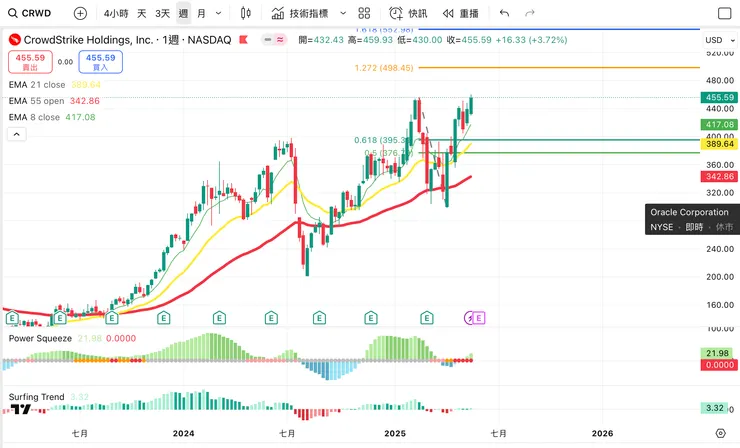
Task: Click the CrowdStrike Holdings, Inc. title
Action: [x=88, y=40]
